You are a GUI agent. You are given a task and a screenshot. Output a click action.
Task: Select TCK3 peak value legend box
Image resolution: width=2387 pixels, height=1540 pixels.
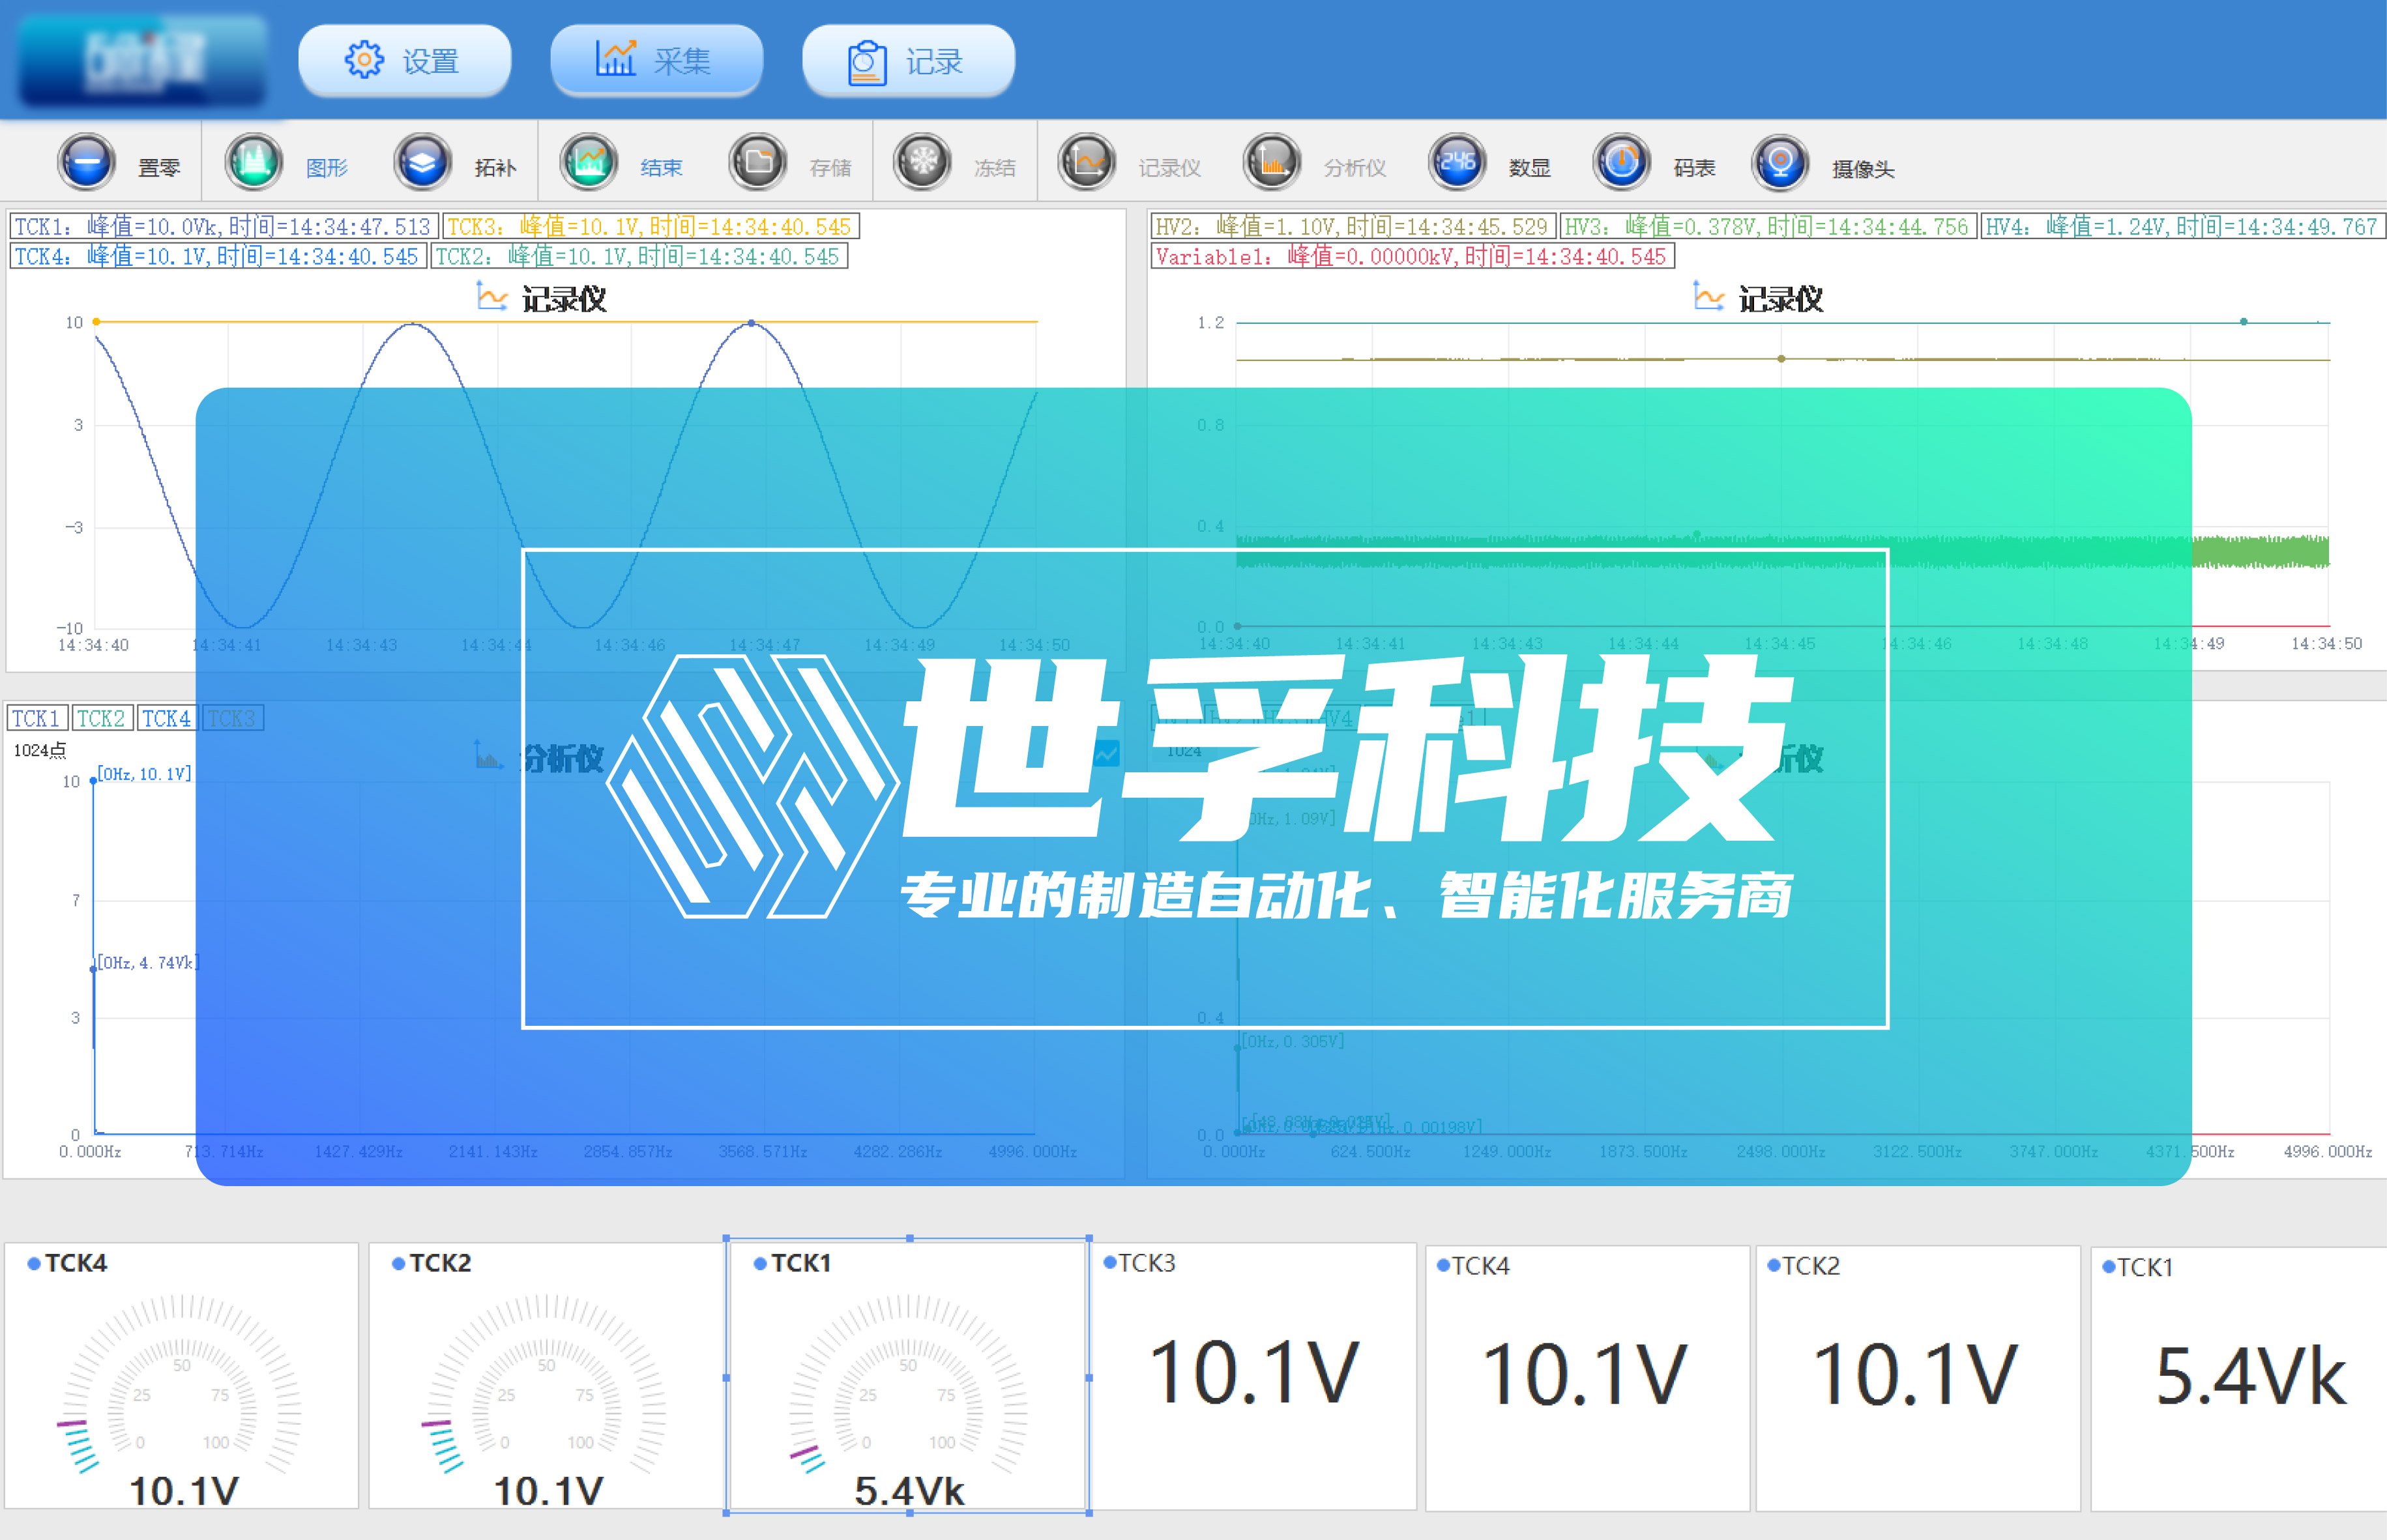tap(651, 227)
